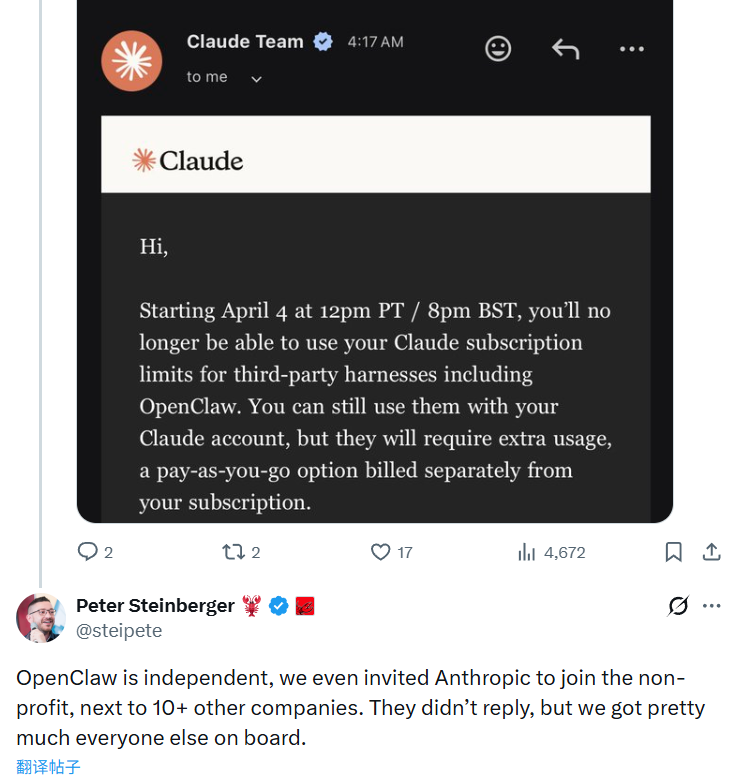Click the reply icon with count 2
The image size is (737, 780).
point(88,552)
